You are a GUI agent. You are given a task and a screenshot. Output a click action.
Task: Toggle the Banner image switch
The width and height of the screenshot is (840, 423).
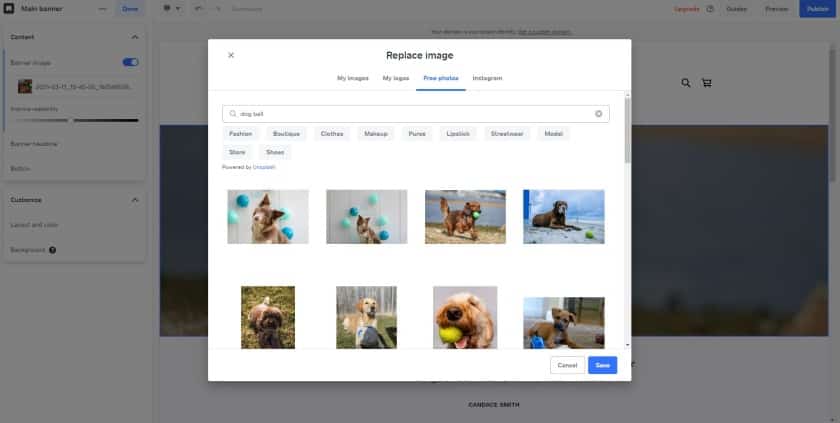click(130, 62)
